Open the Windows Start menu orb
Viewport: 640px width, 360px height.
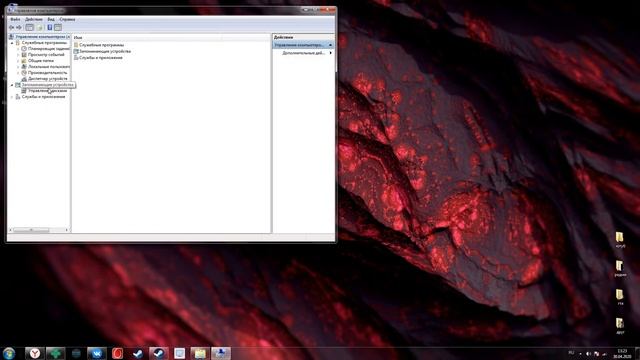pyautogui.click(x=9, y=353)
